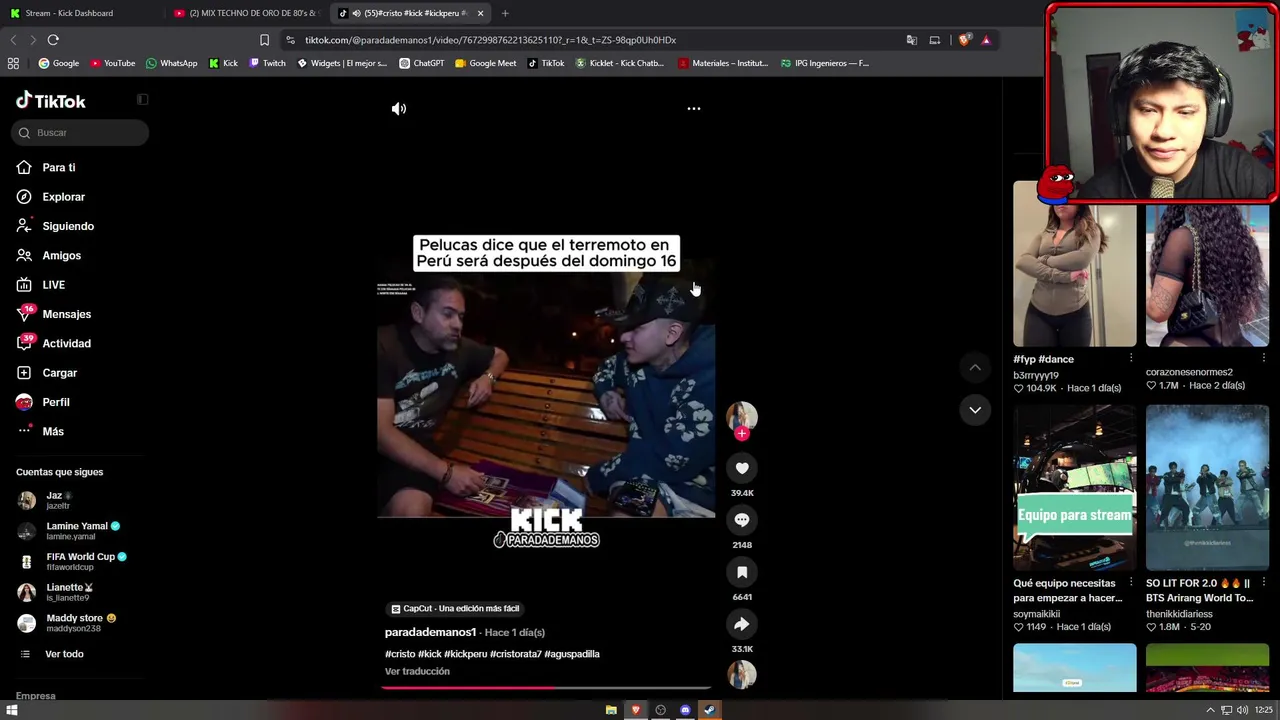This screenshot has height=720, width=1280.
Task: Open File Explorer from the taskbar
Action: tap(611, 710)
